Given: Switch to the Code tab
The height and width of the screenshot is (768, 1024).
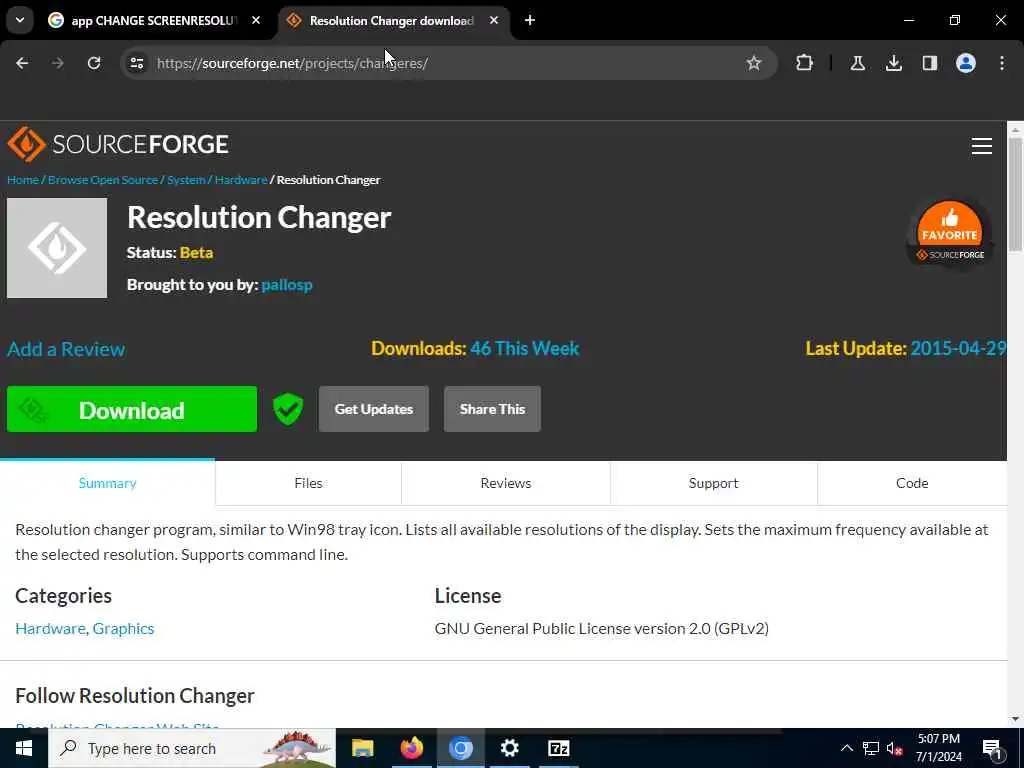Looking at the screenshot, I should [x=912, y=483].
